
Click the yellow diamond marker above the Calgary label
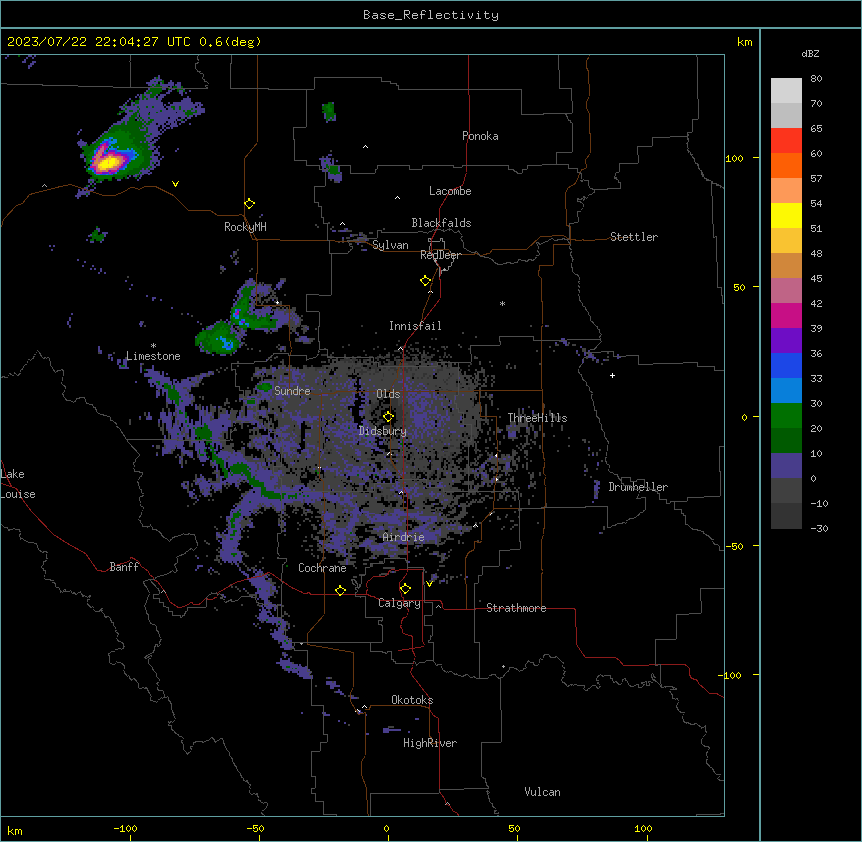[405, 589]
